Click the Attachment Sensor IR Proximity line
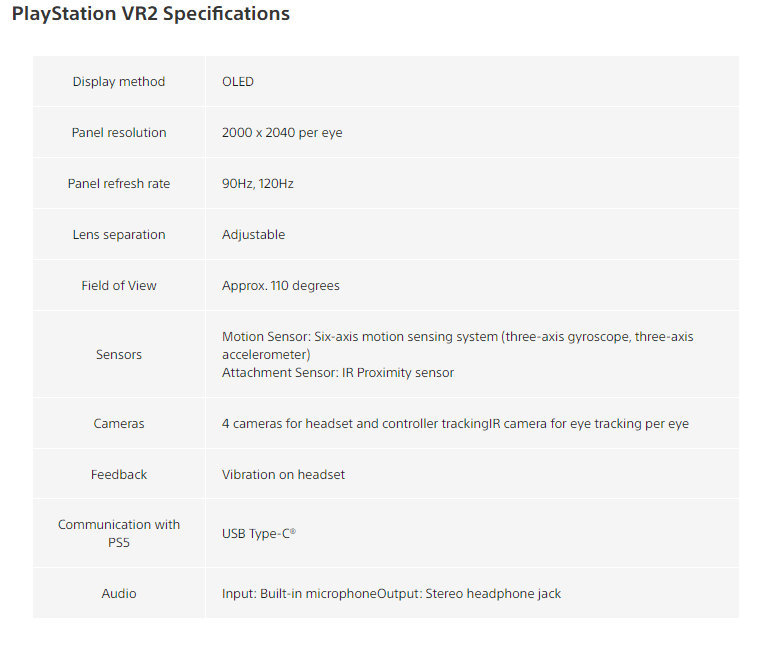The image size is (765, 647). pyautogui.click(x=338, y=373)
